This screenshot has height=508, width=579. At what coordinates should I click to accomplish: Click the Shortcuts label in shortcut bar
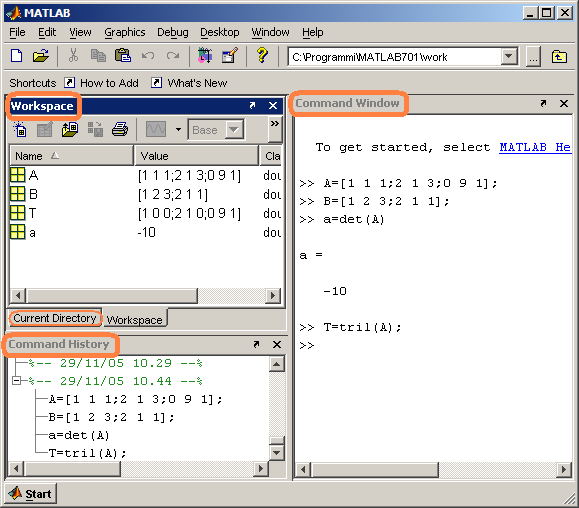pyautogui.click(x=32, y=83)
